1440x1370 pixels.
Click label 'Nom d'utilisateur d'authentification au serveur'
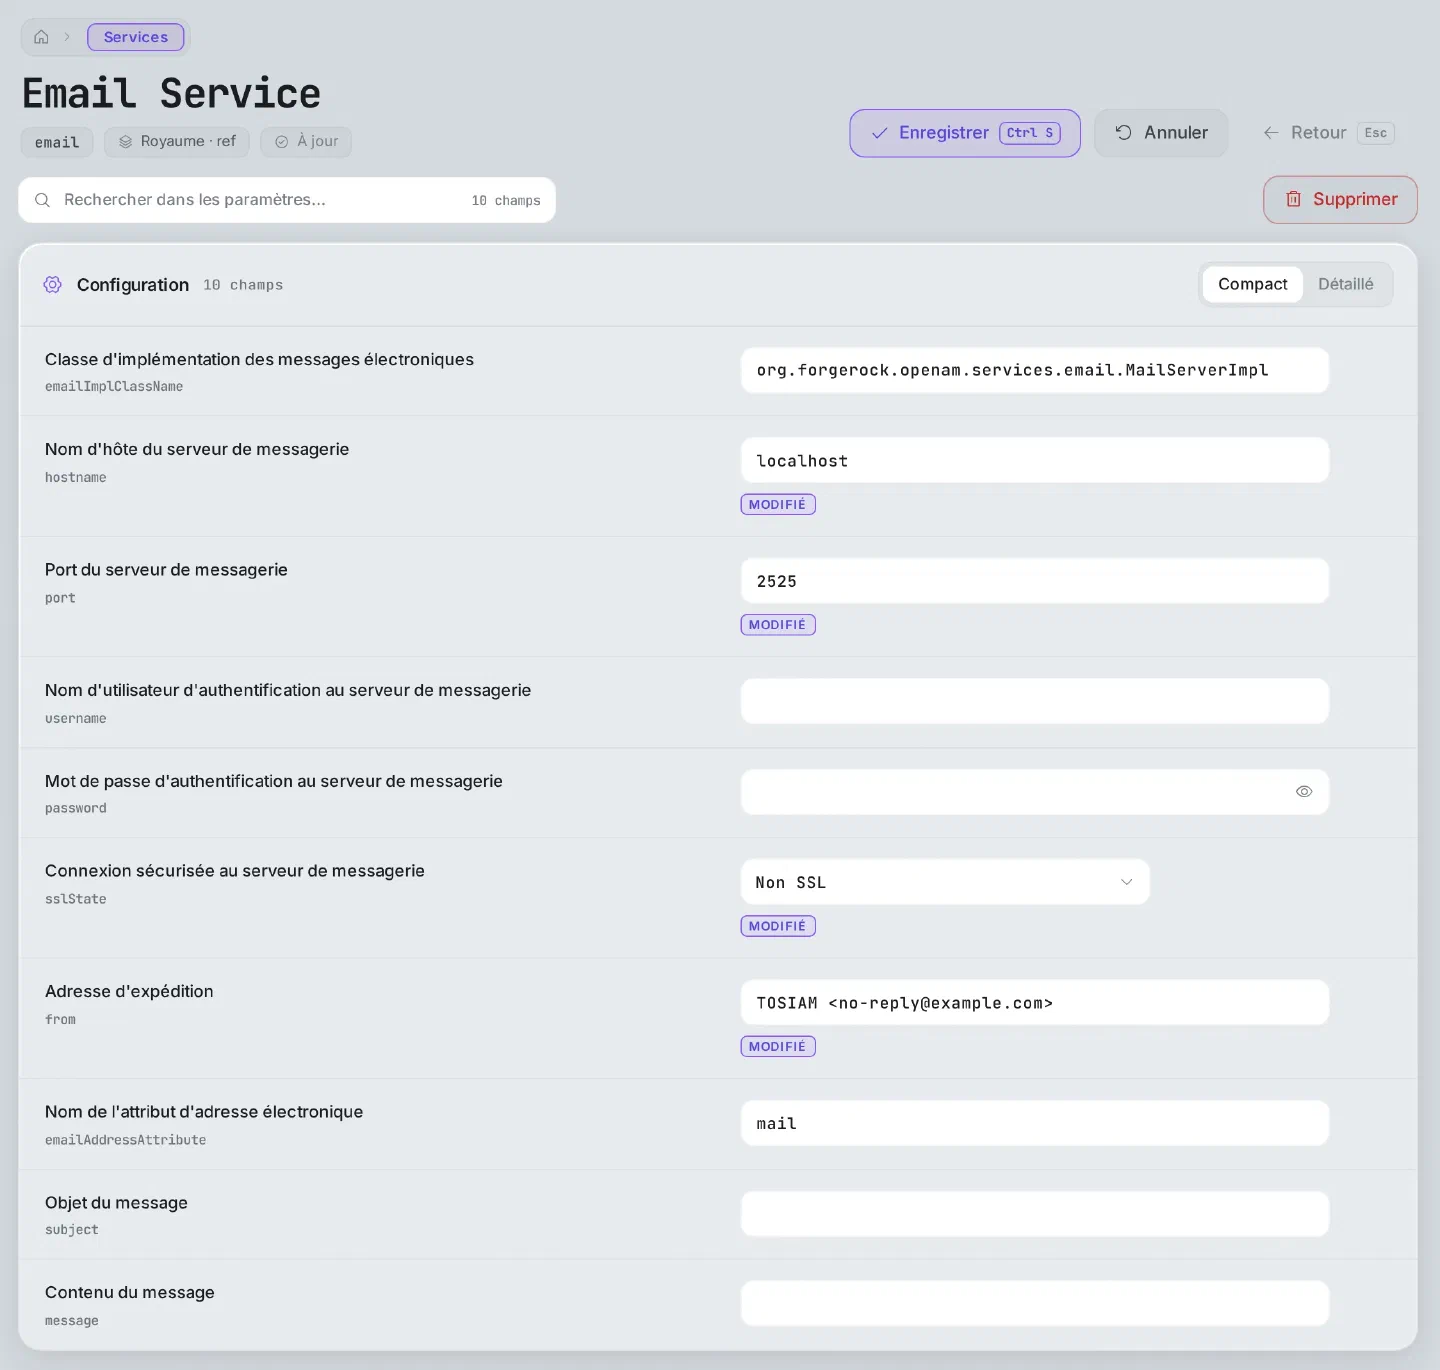[288, 690]
